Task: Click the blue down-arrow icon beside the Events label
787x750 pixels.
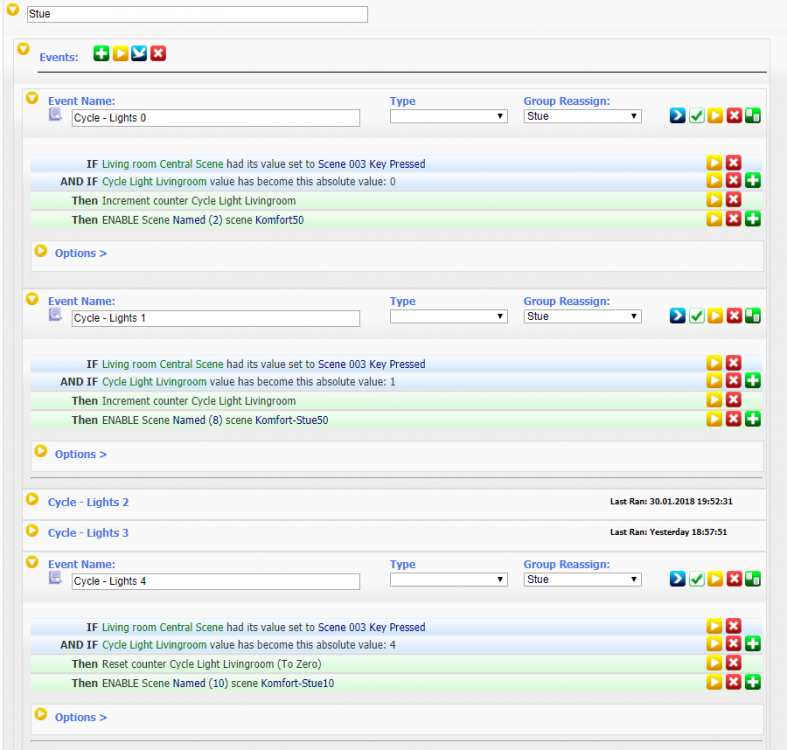Action: coord(139,53)
